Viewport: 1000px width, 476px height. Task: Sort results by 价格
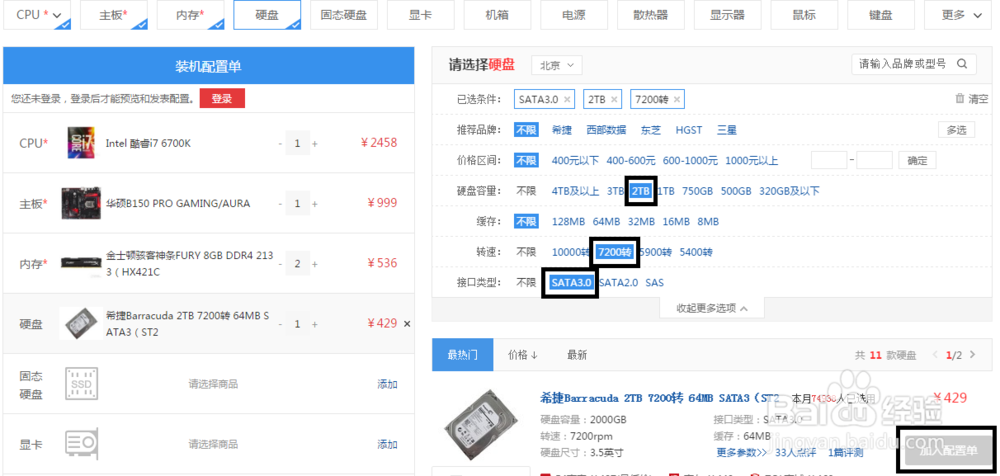pos(523,355)
